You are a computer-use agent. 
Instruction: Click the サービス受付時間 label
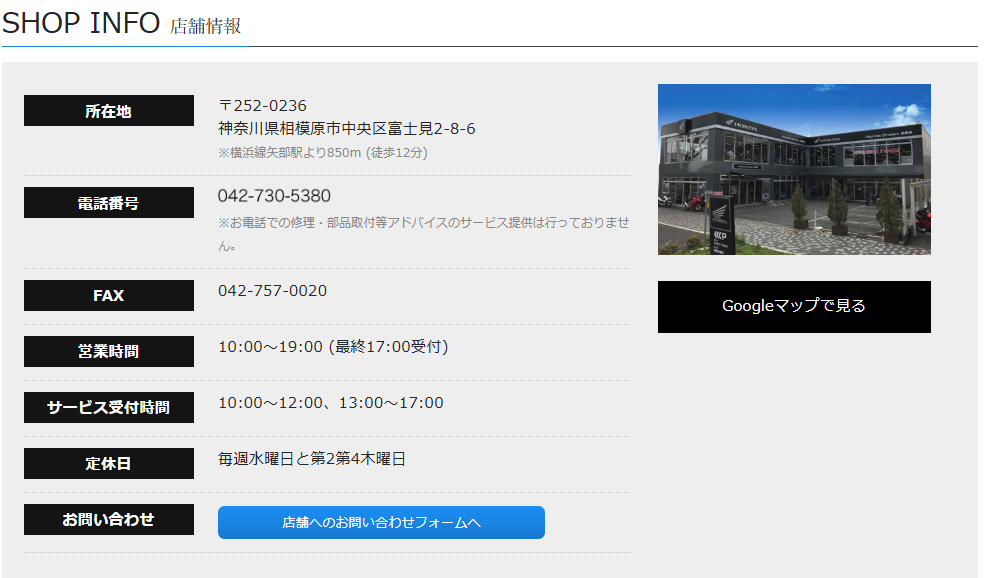click(108, 407)
